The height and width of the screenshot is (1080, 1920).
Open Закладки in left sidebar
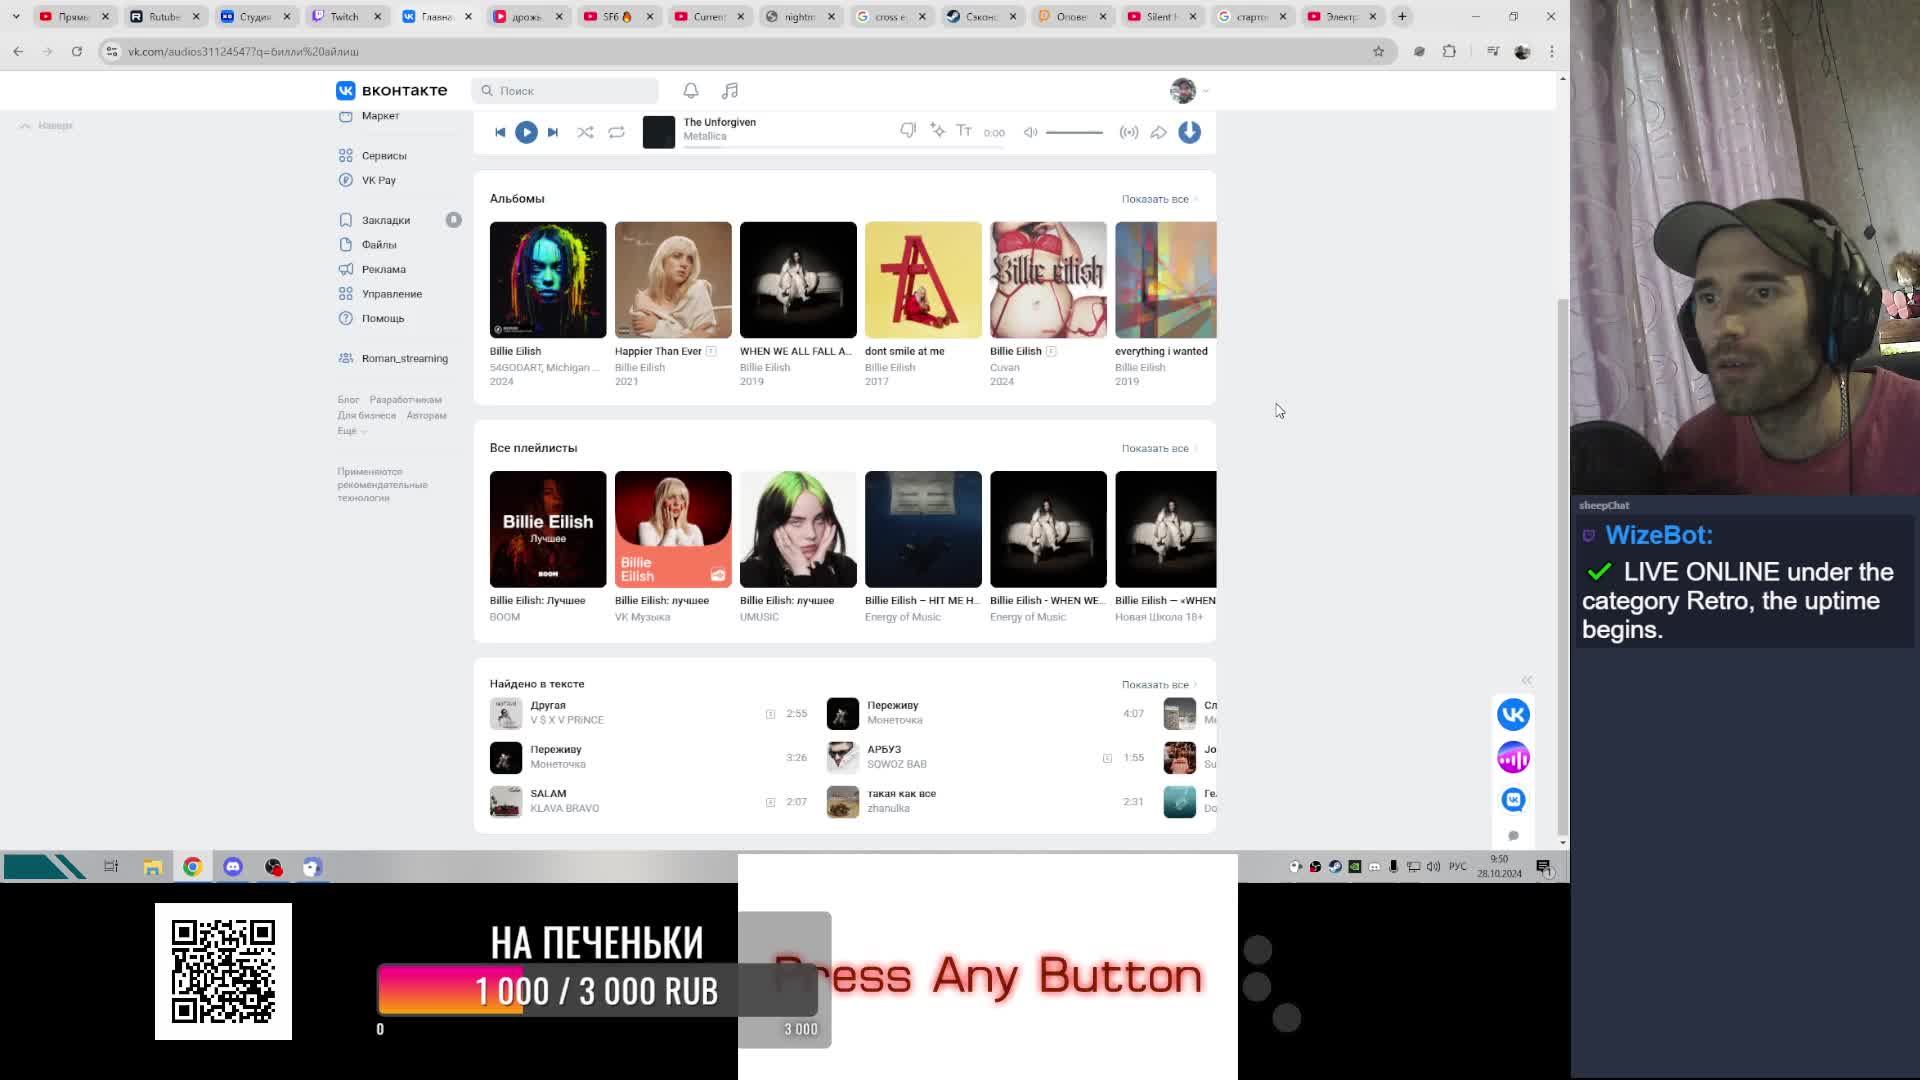pyautogui.click(x=386, y=220)
